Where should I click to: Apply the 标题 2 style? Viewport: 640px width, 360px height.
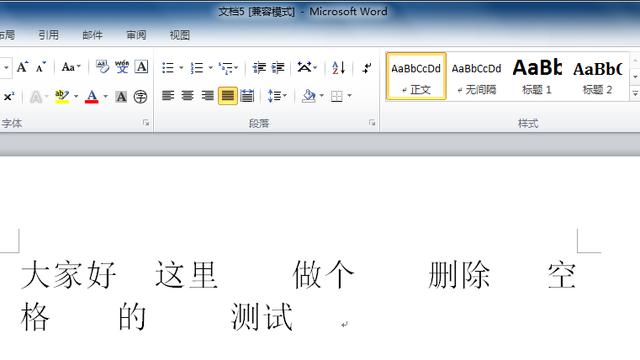coord(597,76)
